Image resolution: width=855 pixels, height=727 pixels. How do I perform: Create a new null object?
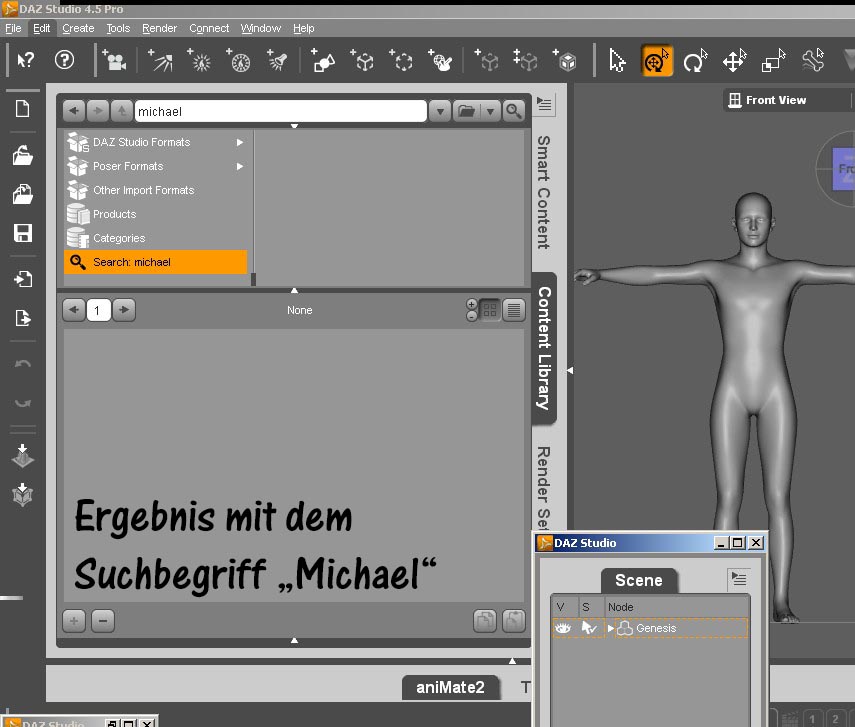click(x=362, y=61)
